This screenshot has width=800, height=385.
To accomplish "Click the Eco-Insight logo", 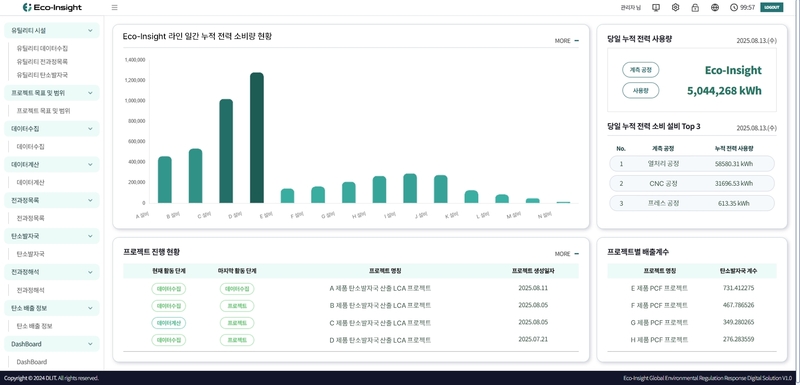I will (x=53, y=7).
